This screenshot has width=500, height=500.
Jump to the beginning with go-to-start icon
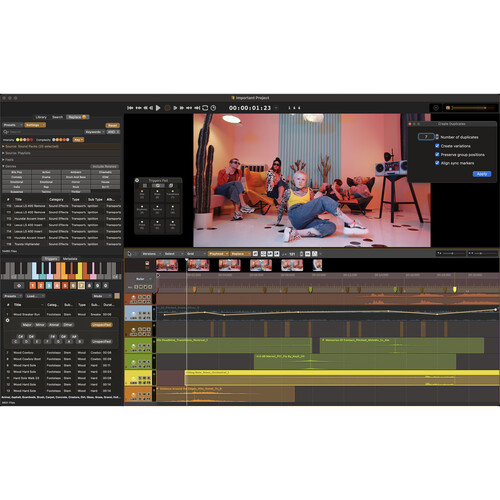point(130,108)
